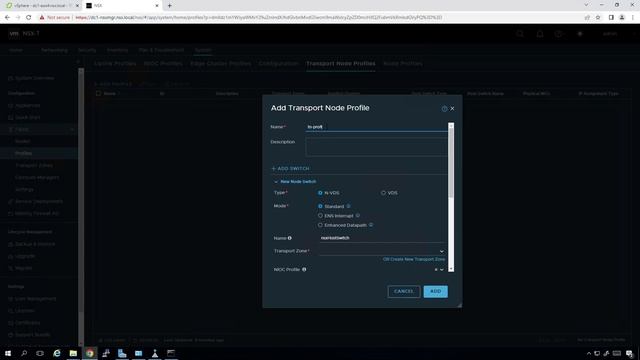This screenshot has width=640, height=360.
Task: Open the search icon in NSX header
Action: click(x=520, y=34)
